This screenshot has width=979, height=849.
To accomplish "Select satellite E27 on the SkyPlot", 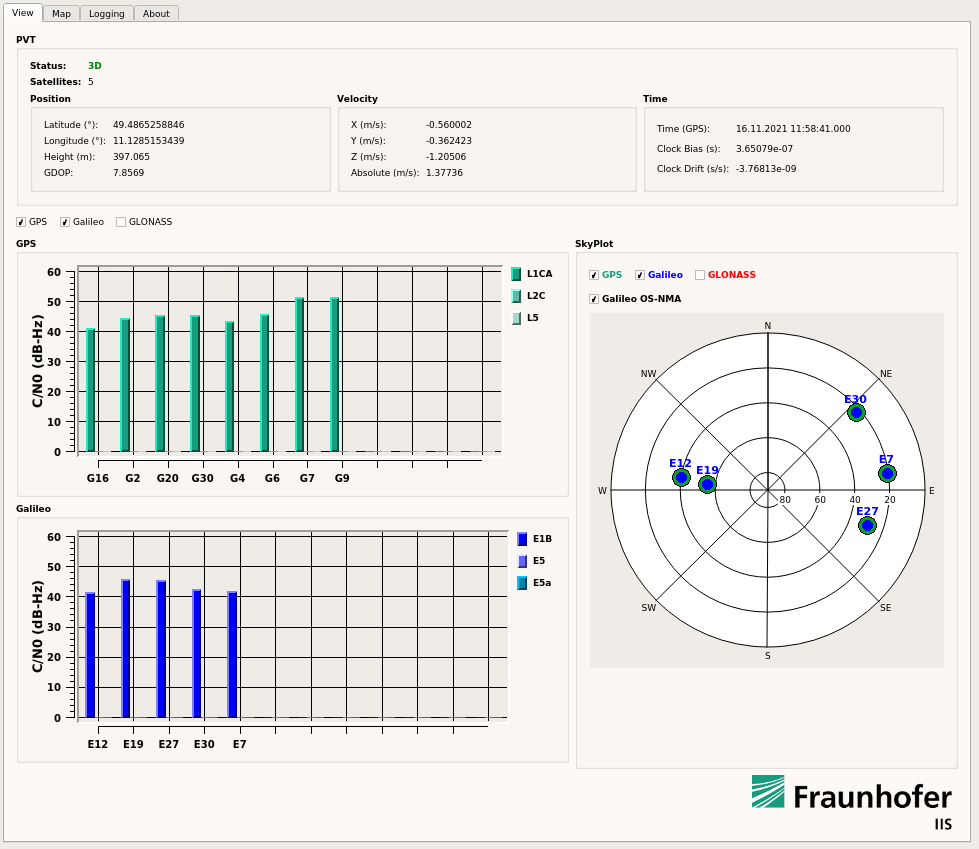I will 867,524.
